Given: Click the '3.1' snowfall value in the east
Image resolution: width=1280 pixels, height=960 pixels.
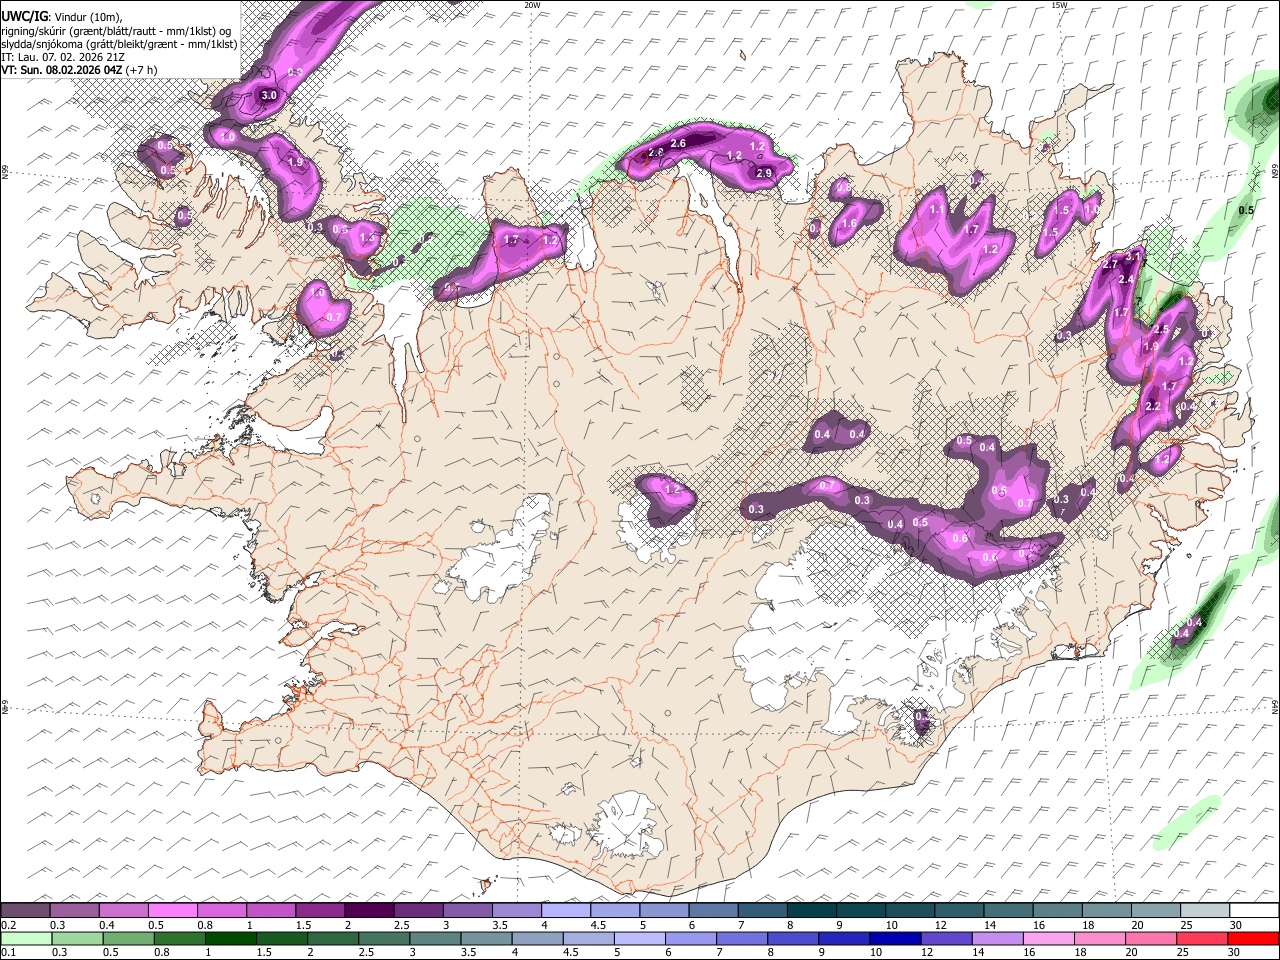Looking at the screenshot, I should point(1132,256).
